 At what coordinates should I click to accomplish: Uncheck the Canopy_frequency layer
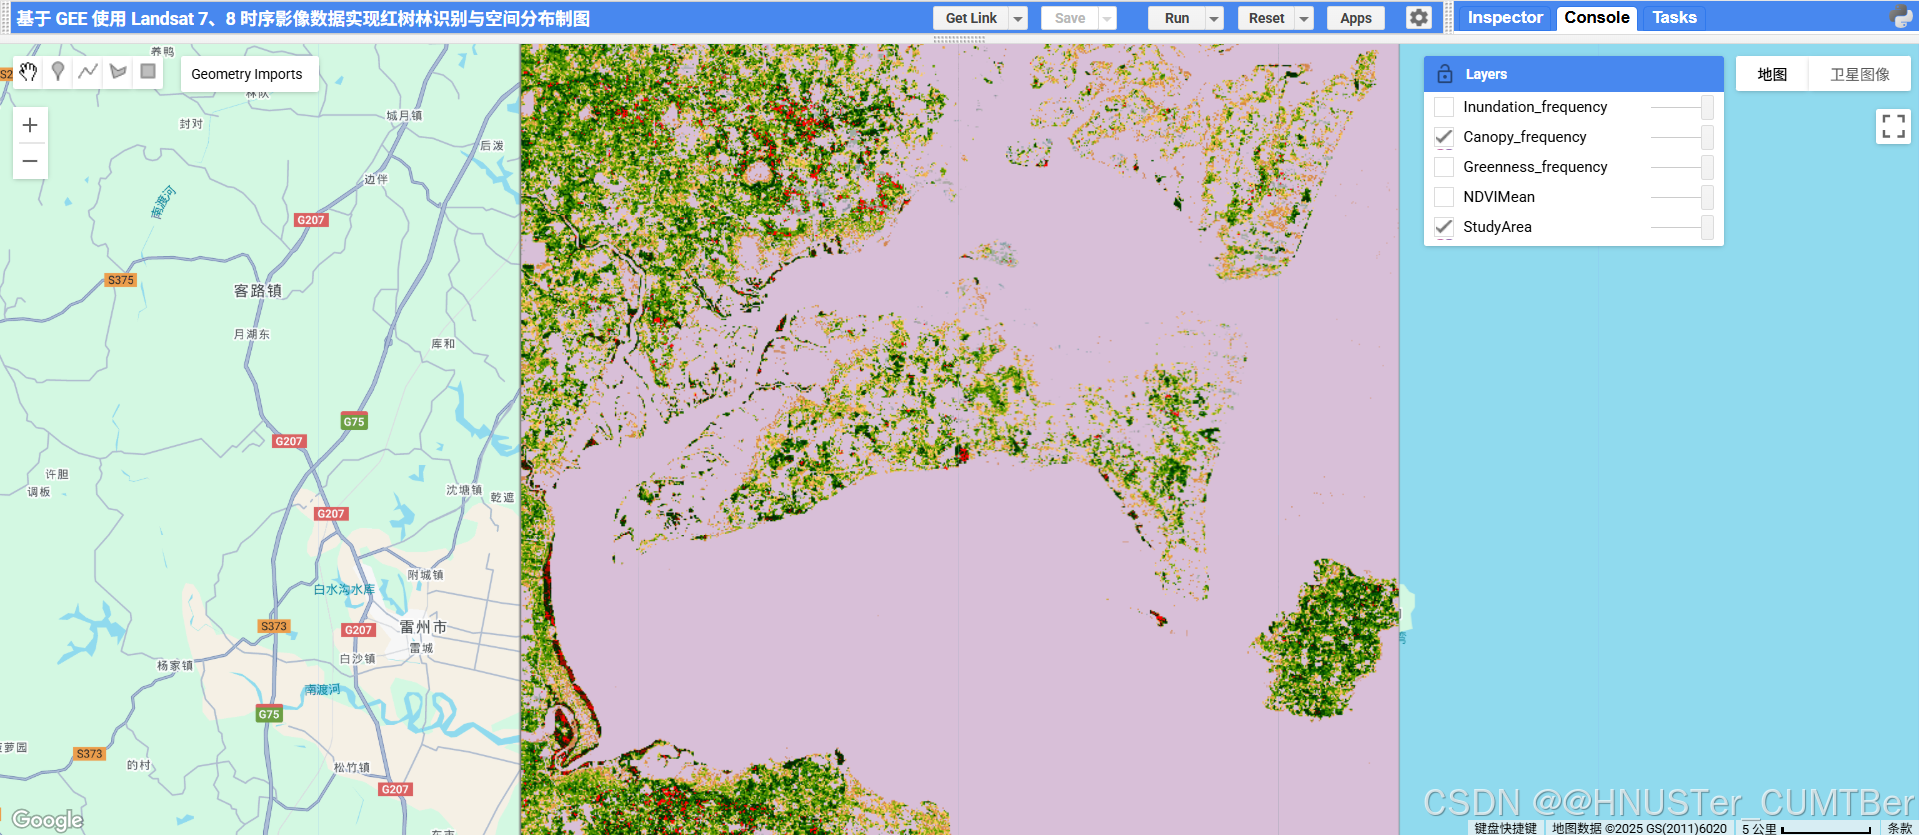point(1444,137)
